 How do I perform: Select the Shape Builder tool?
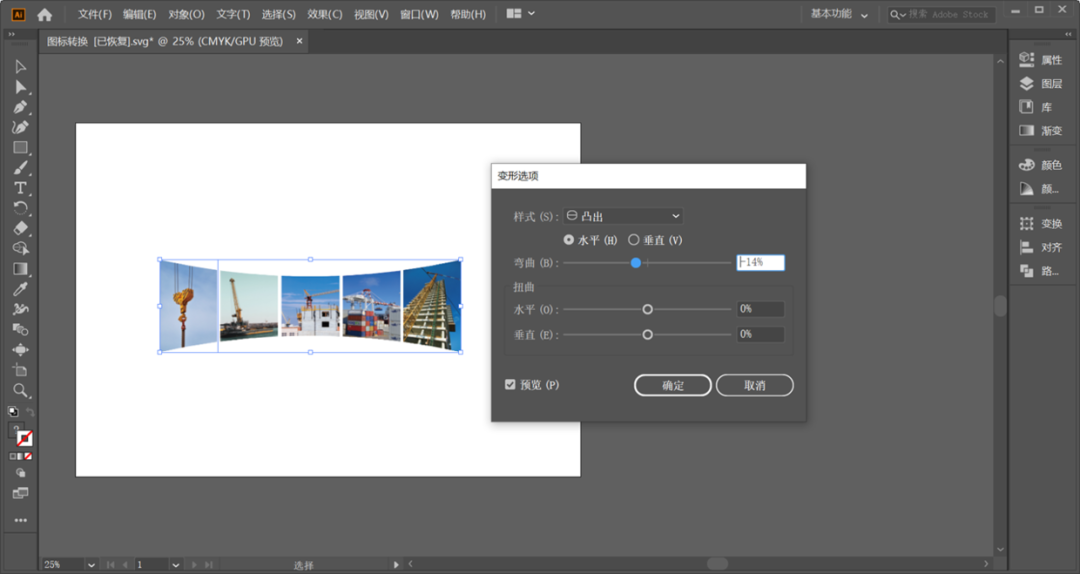pos(20,248)
